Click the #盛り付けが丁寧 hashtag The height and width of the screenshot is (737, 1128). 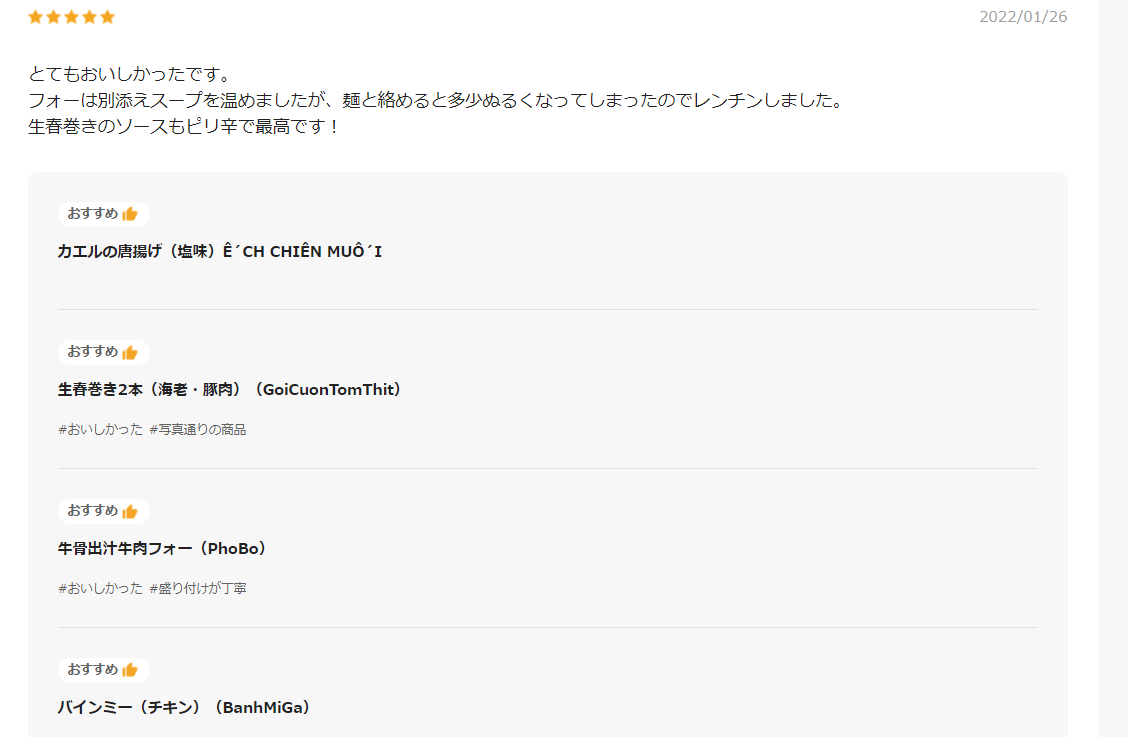pos(198,589)
